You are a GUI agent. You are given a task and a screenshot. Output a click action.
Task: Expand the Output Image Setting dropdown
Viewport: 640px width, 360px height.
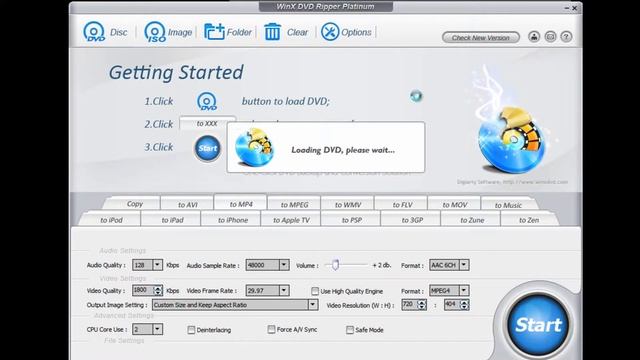313,304
